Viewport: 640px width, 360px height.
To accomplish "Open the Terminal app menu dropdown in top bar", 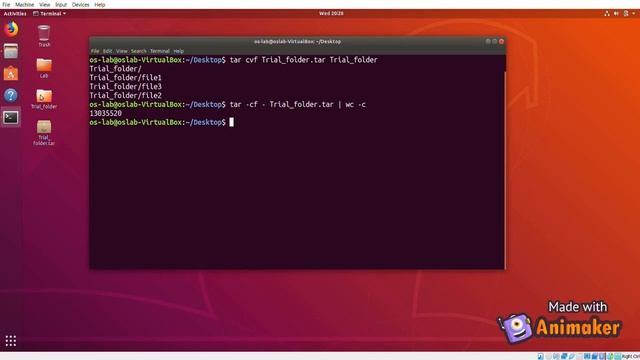I will click(x=49, y=13).
